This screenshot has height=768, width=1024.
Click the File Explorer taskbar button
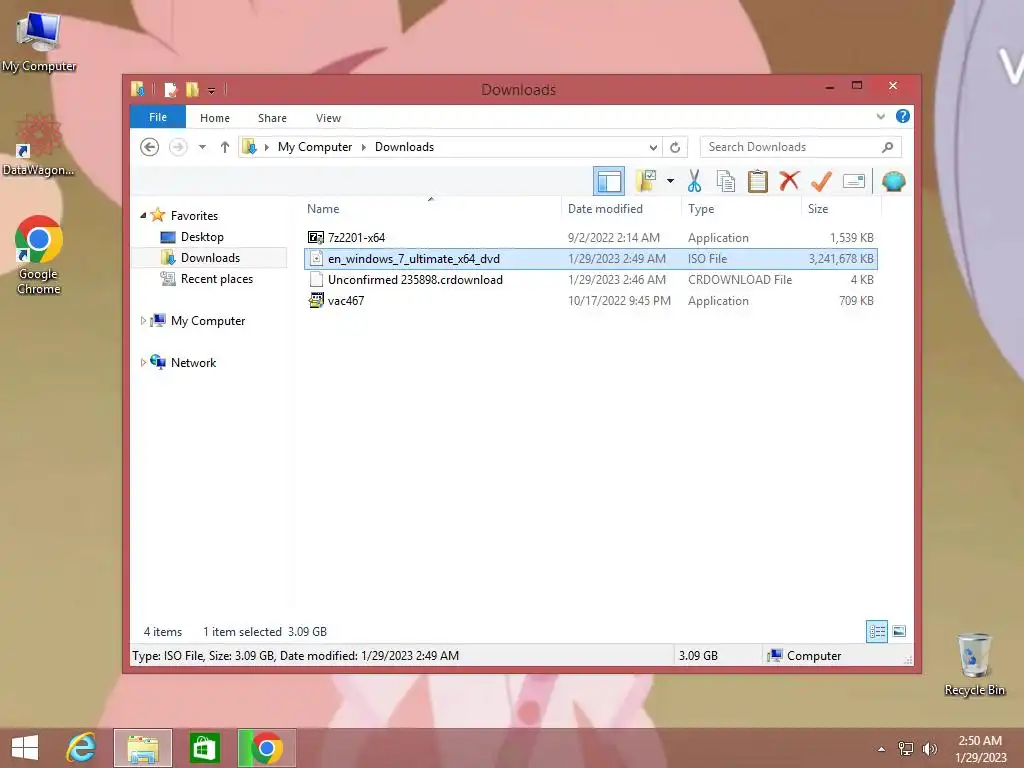pos(143,748)
